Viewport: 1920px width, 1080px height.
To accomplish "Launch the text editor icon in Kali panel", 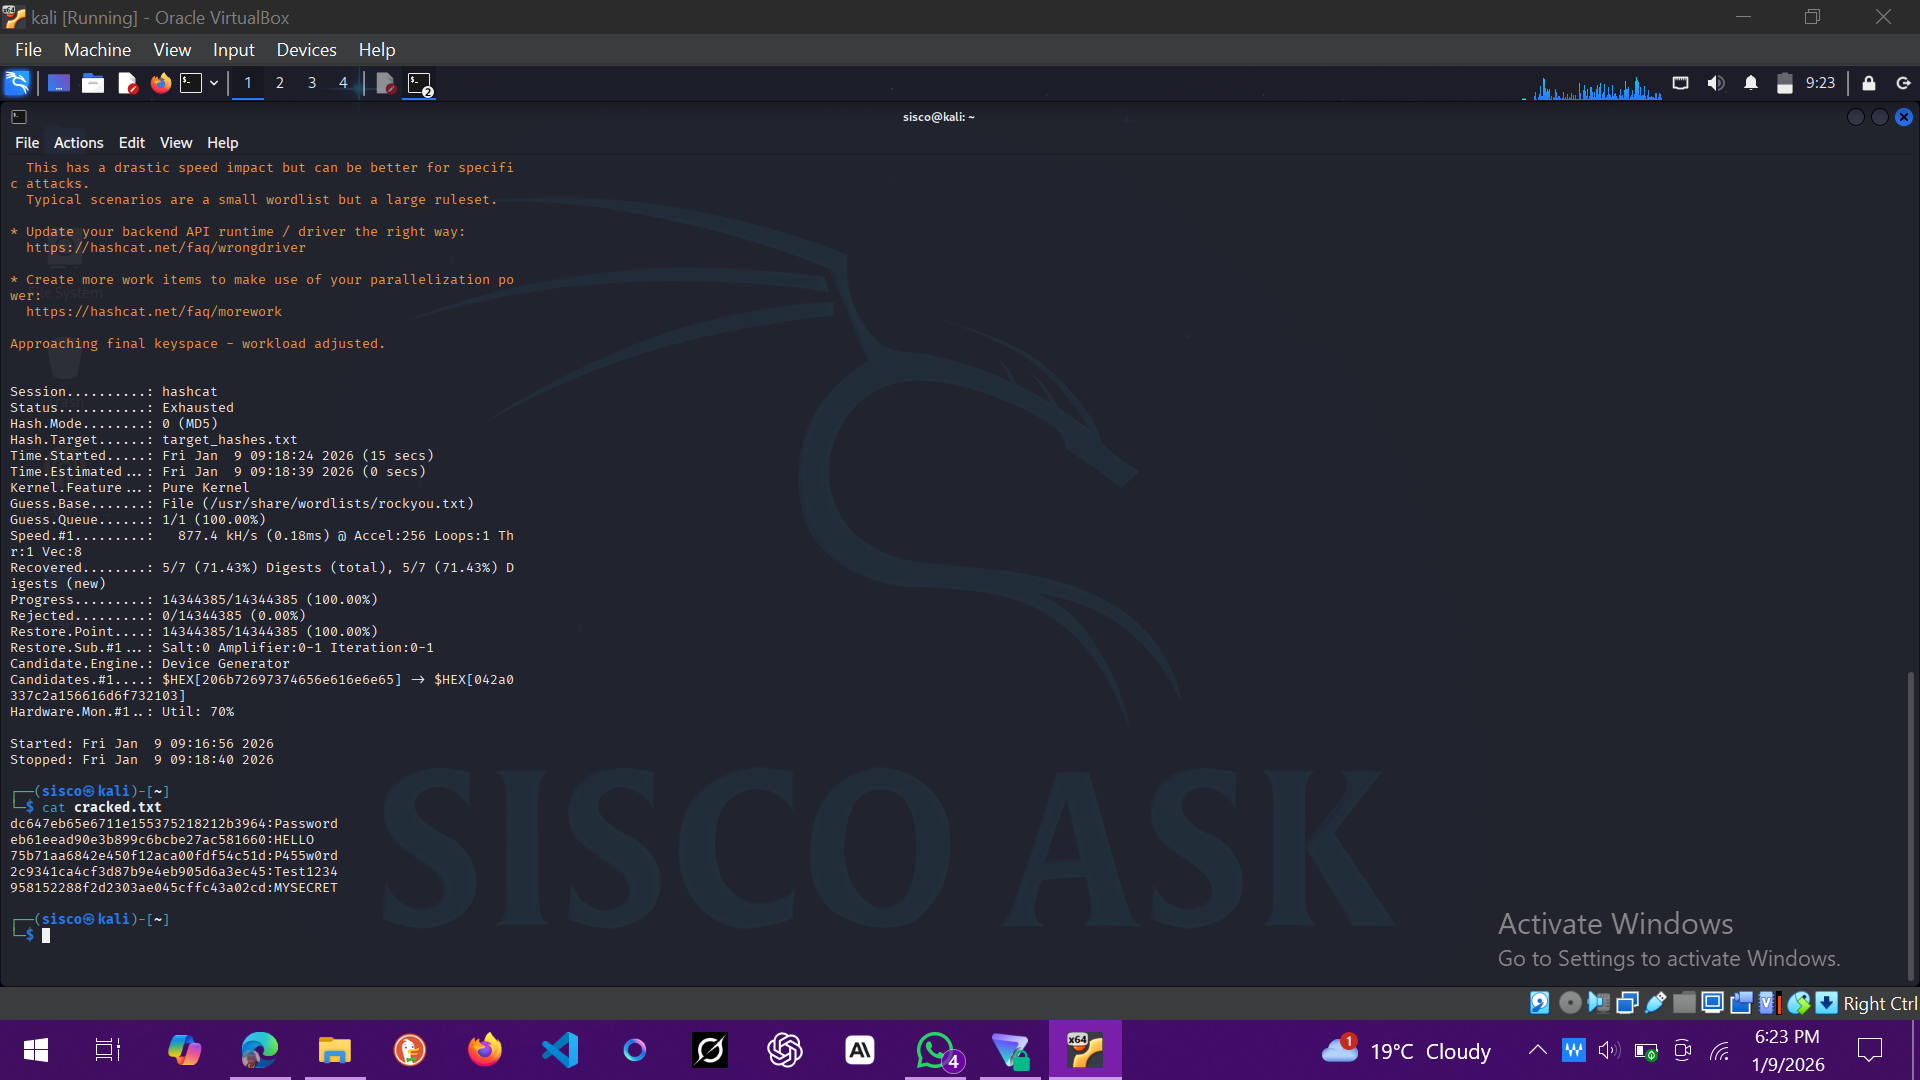I will pyautogui.click(x=127, y=83).
